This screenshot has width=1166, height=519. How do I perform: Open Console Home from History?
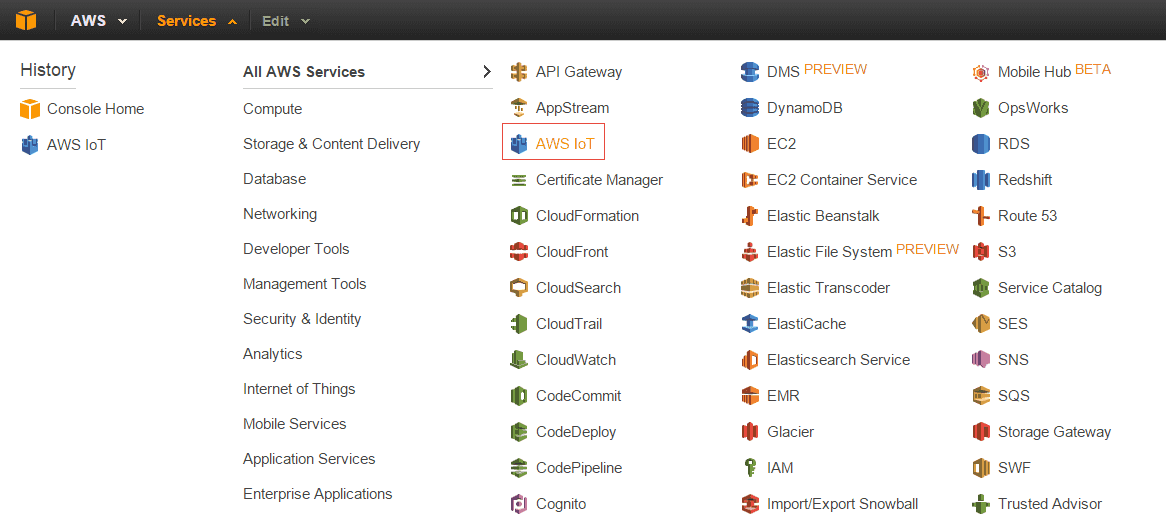[95, 109]
